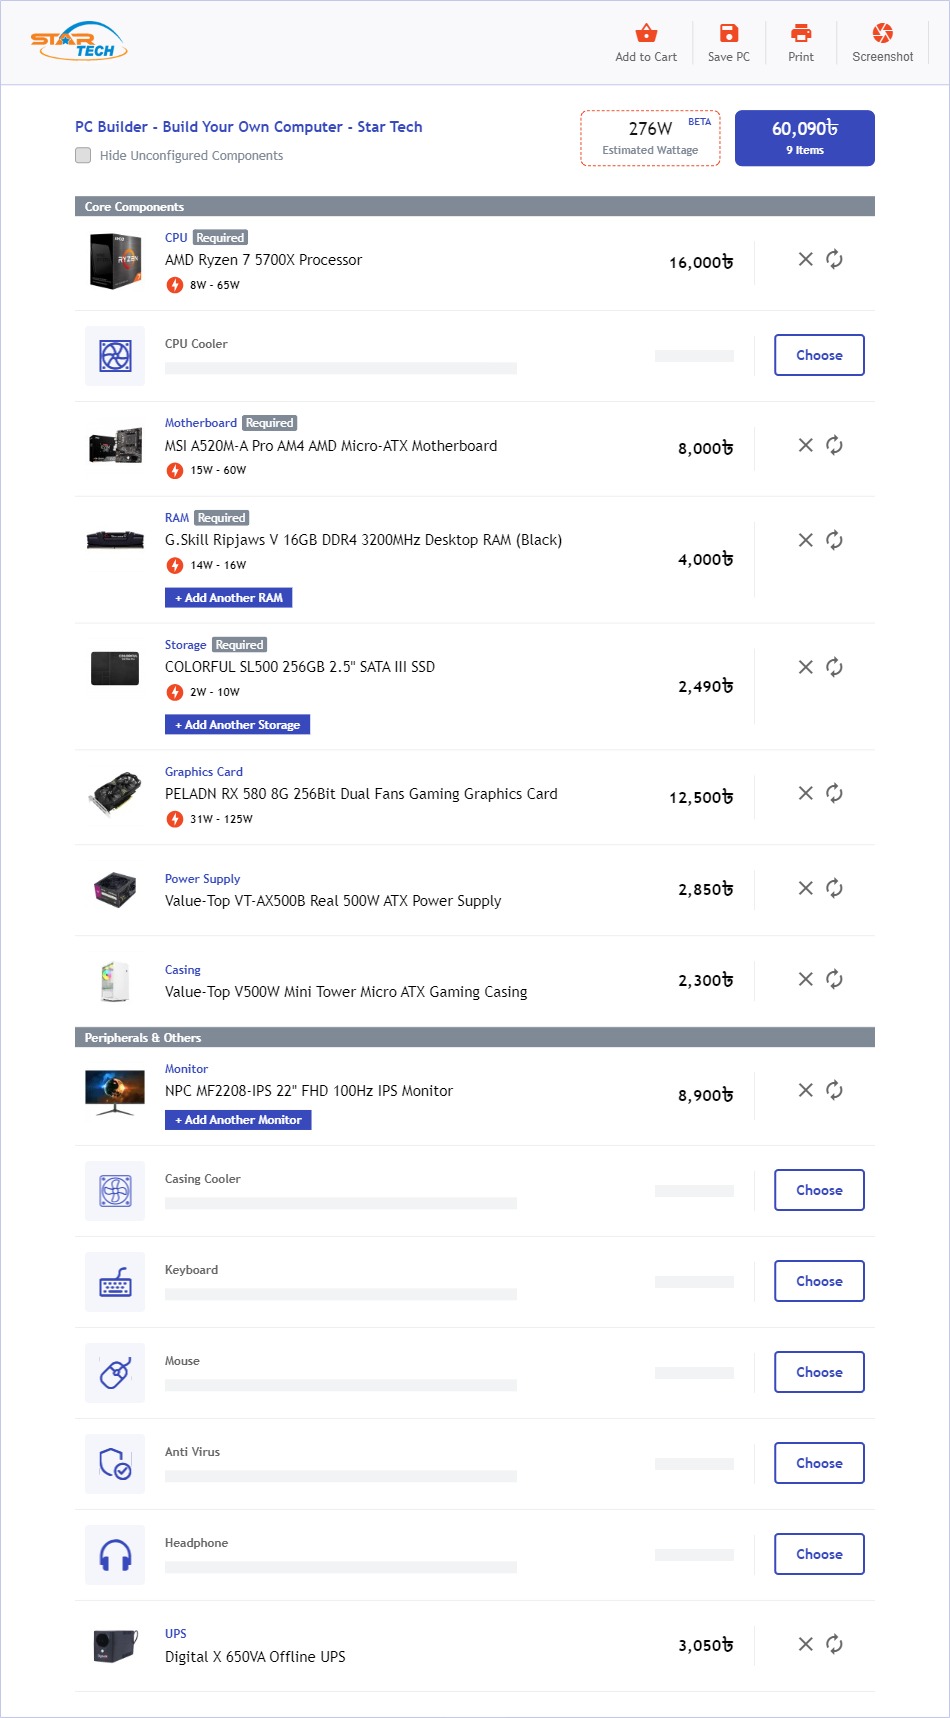The height and width of the screenshot is (1718, 950).
Task: Remove the AMD Ryzen 7 5700X processor
Action: (x=805, y=260)
